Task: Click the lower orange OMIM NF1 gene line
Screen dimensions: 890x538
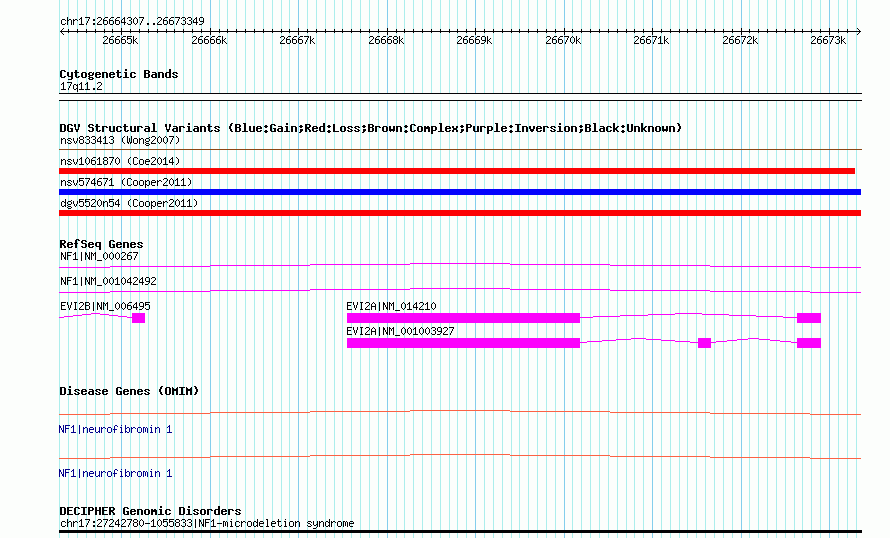Action: click(460, 456)
